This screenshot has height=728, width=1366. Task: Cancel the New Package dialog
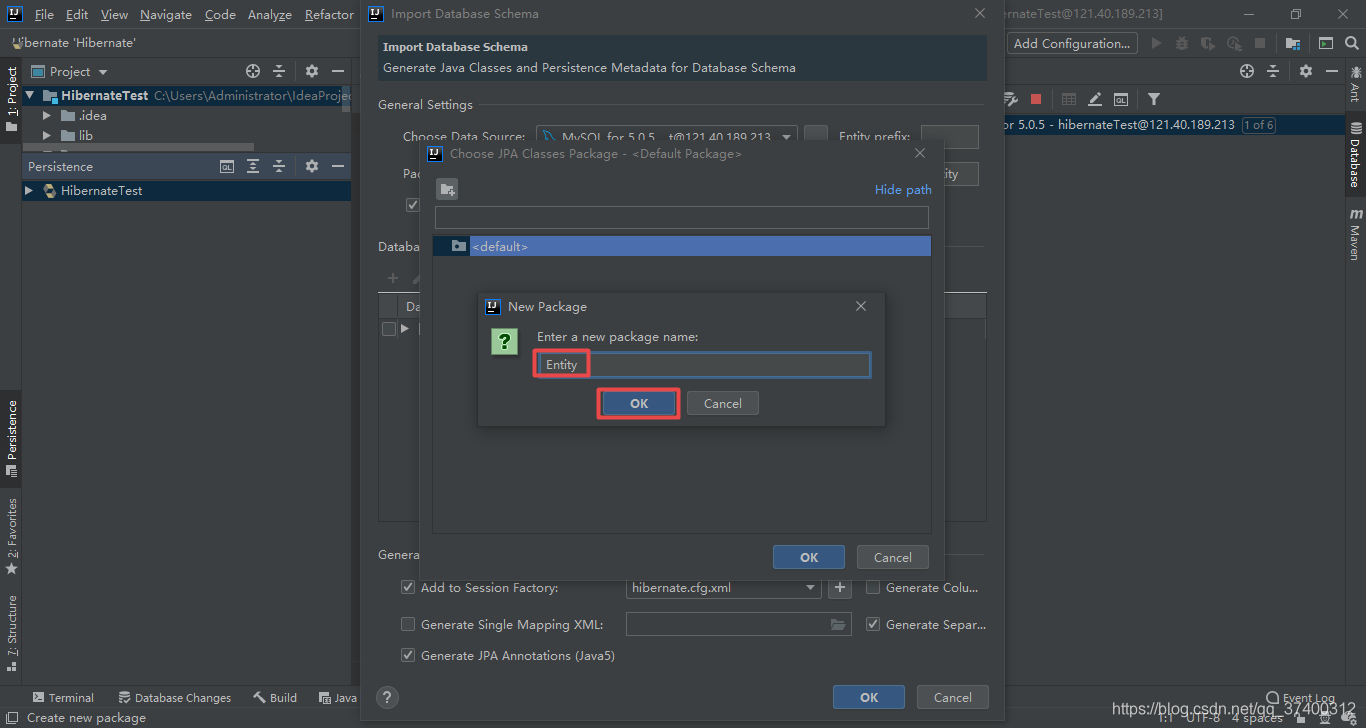click(722, 403)
